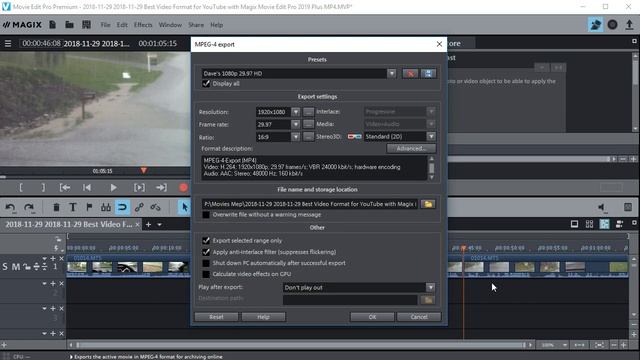Open the round store icon at top right
Screen dimensions: 640x360
coord(612,25)
